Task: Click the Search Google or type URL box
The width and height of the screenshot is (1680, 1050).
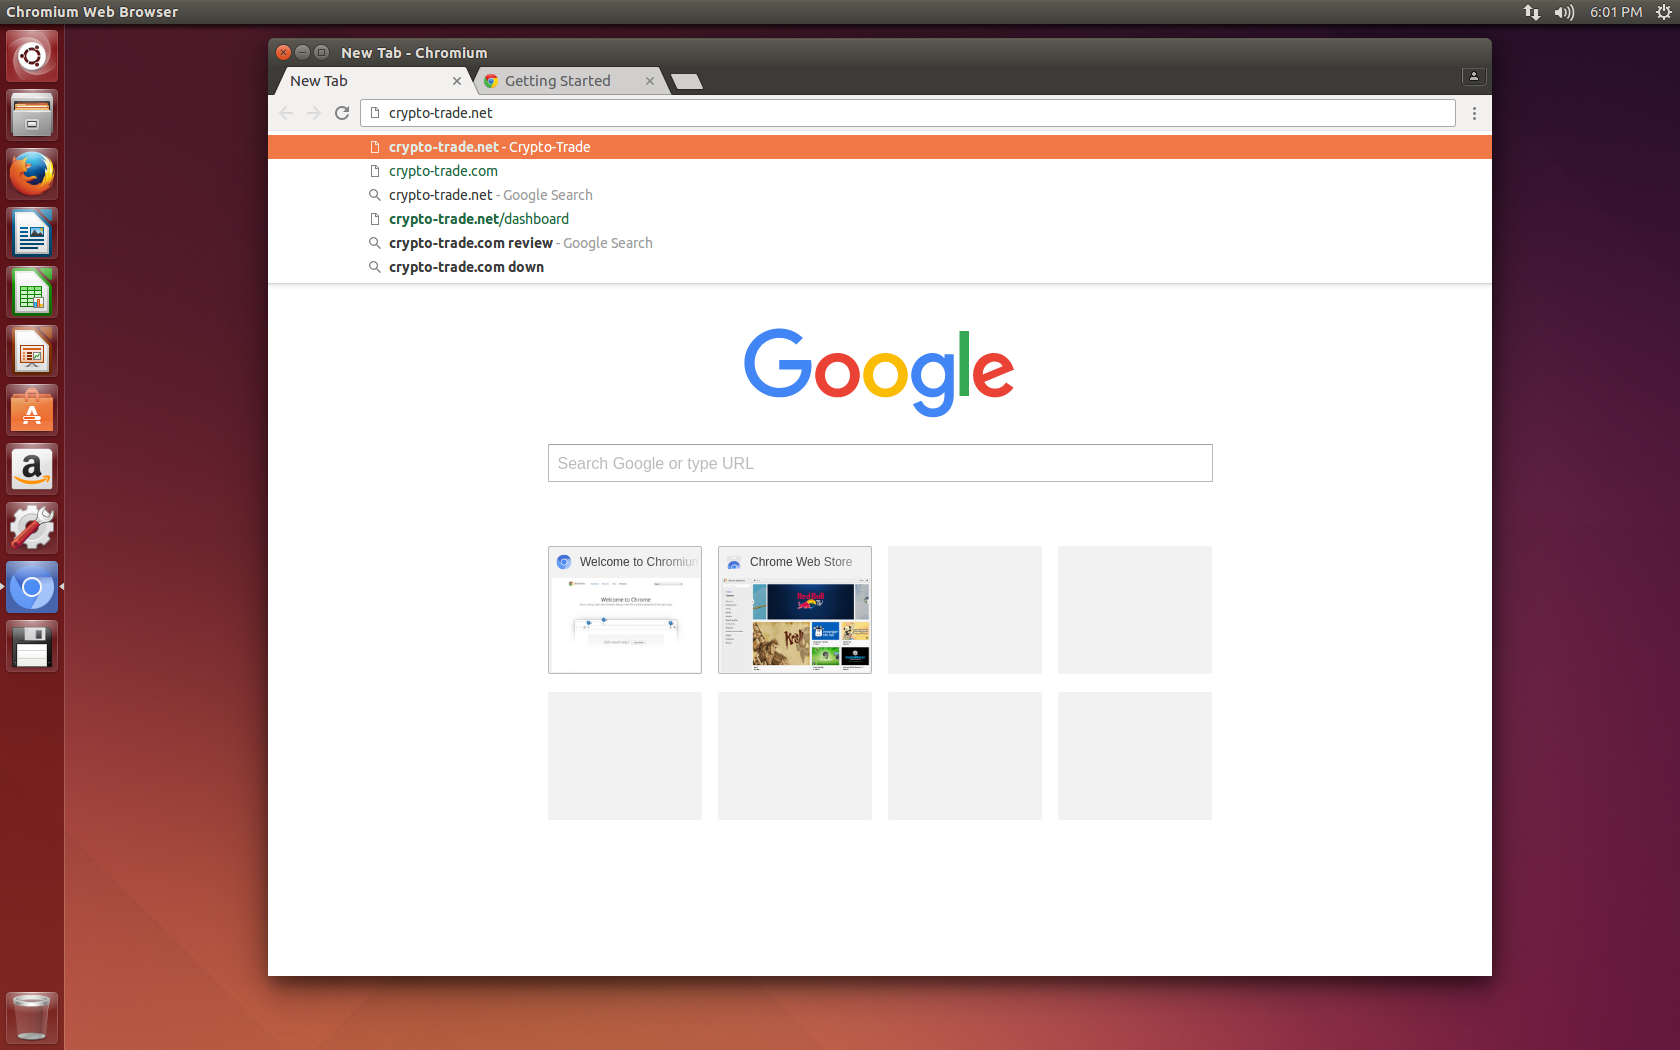Action: (x=880, y=463)
